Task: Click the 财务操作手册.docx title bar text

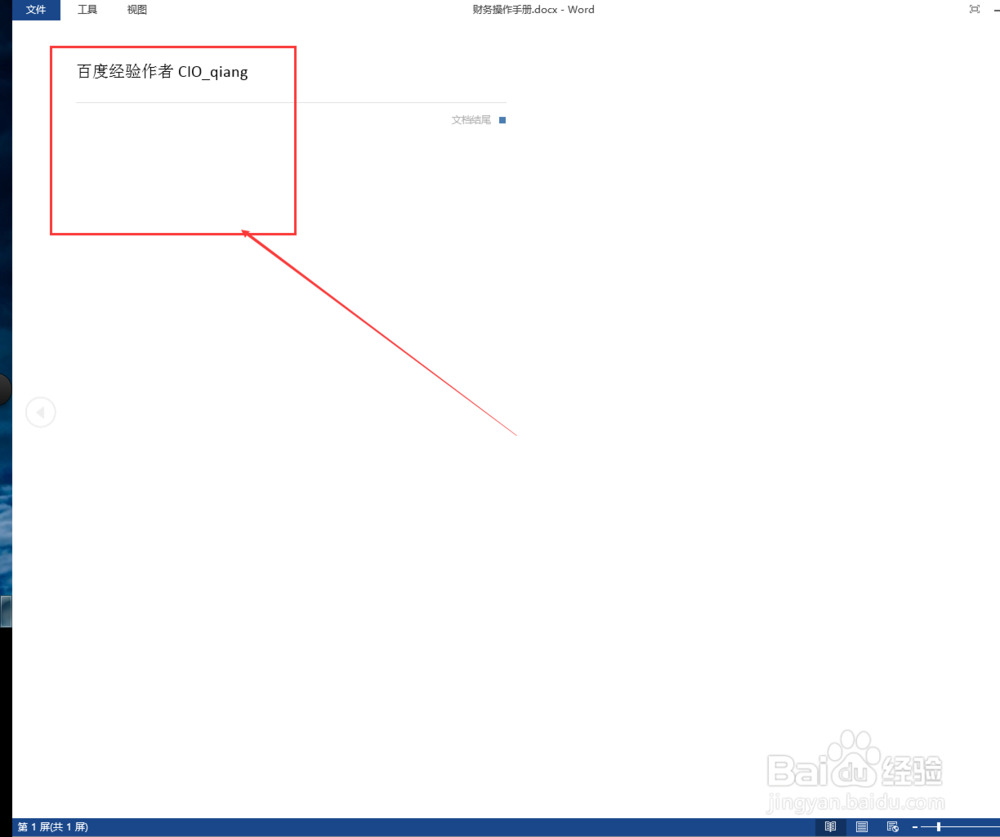Action: tap(534, 9)
